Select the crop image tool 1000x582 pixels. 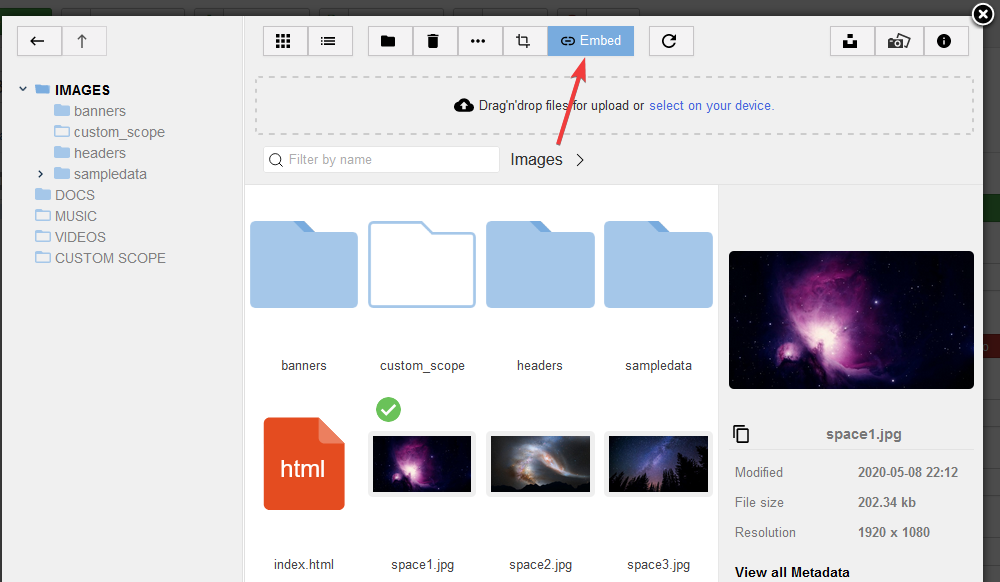click(523, 41)
